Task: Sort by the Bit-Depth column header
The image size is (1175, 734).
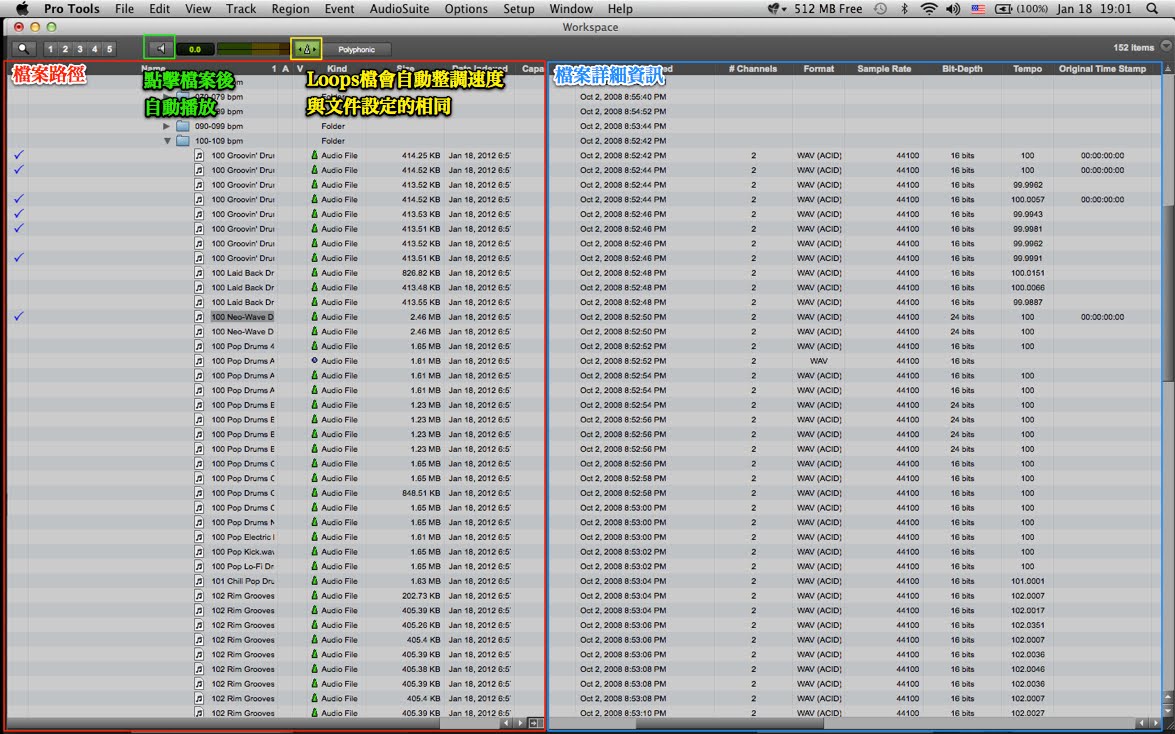Action: pos(962,69)
